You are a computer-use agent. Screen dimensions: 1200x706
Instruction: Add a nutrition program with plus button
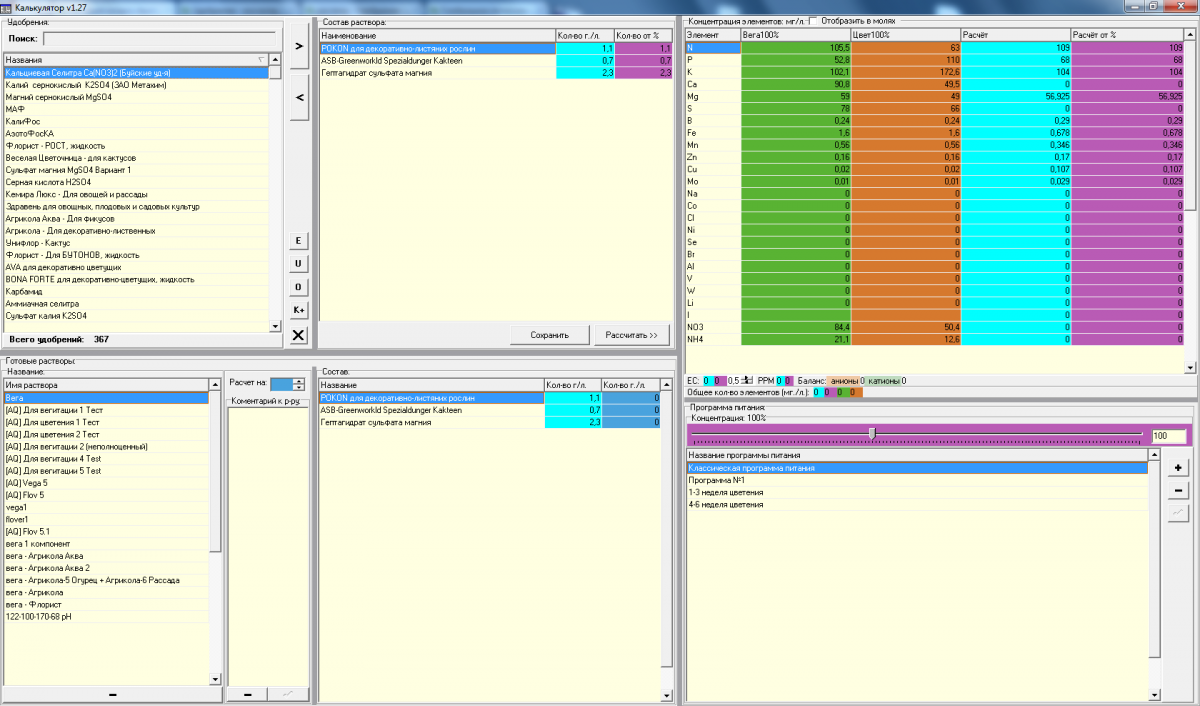1178,468
